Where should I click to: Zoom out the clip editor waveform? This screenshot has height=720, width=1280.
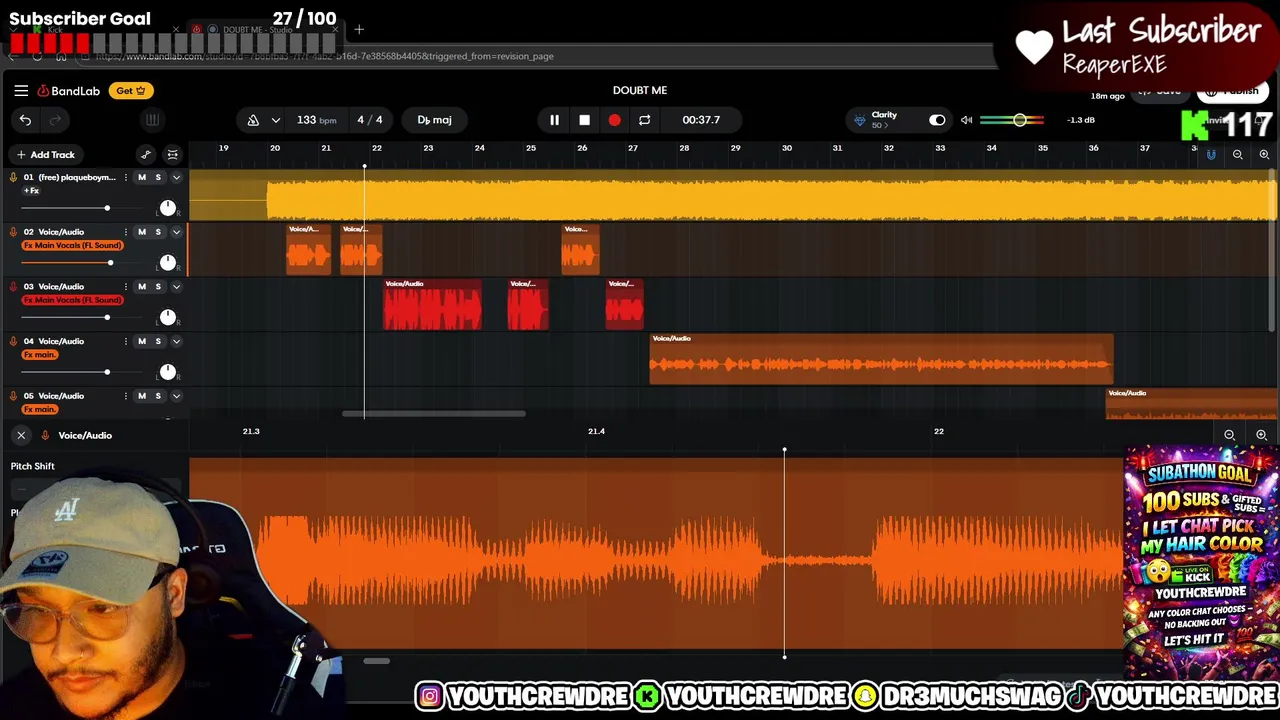pyautogui.click(x=1230, y=435)
